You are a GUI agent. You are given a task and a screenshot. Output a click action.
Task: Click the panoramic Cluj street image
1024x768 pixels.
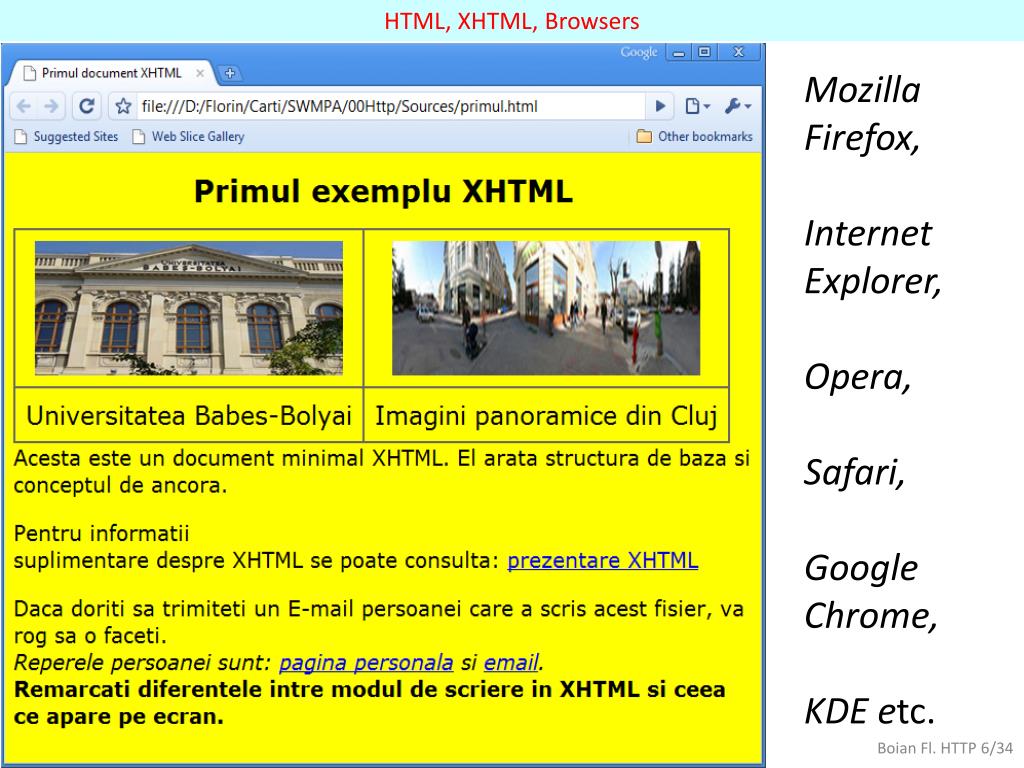(x=546, y=308)
